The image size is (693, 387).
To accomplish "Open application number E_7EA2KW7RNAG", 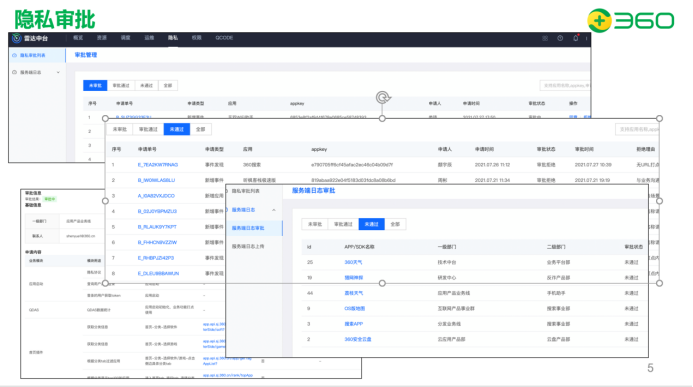I will pyautogui.click(x=158, y=165).
